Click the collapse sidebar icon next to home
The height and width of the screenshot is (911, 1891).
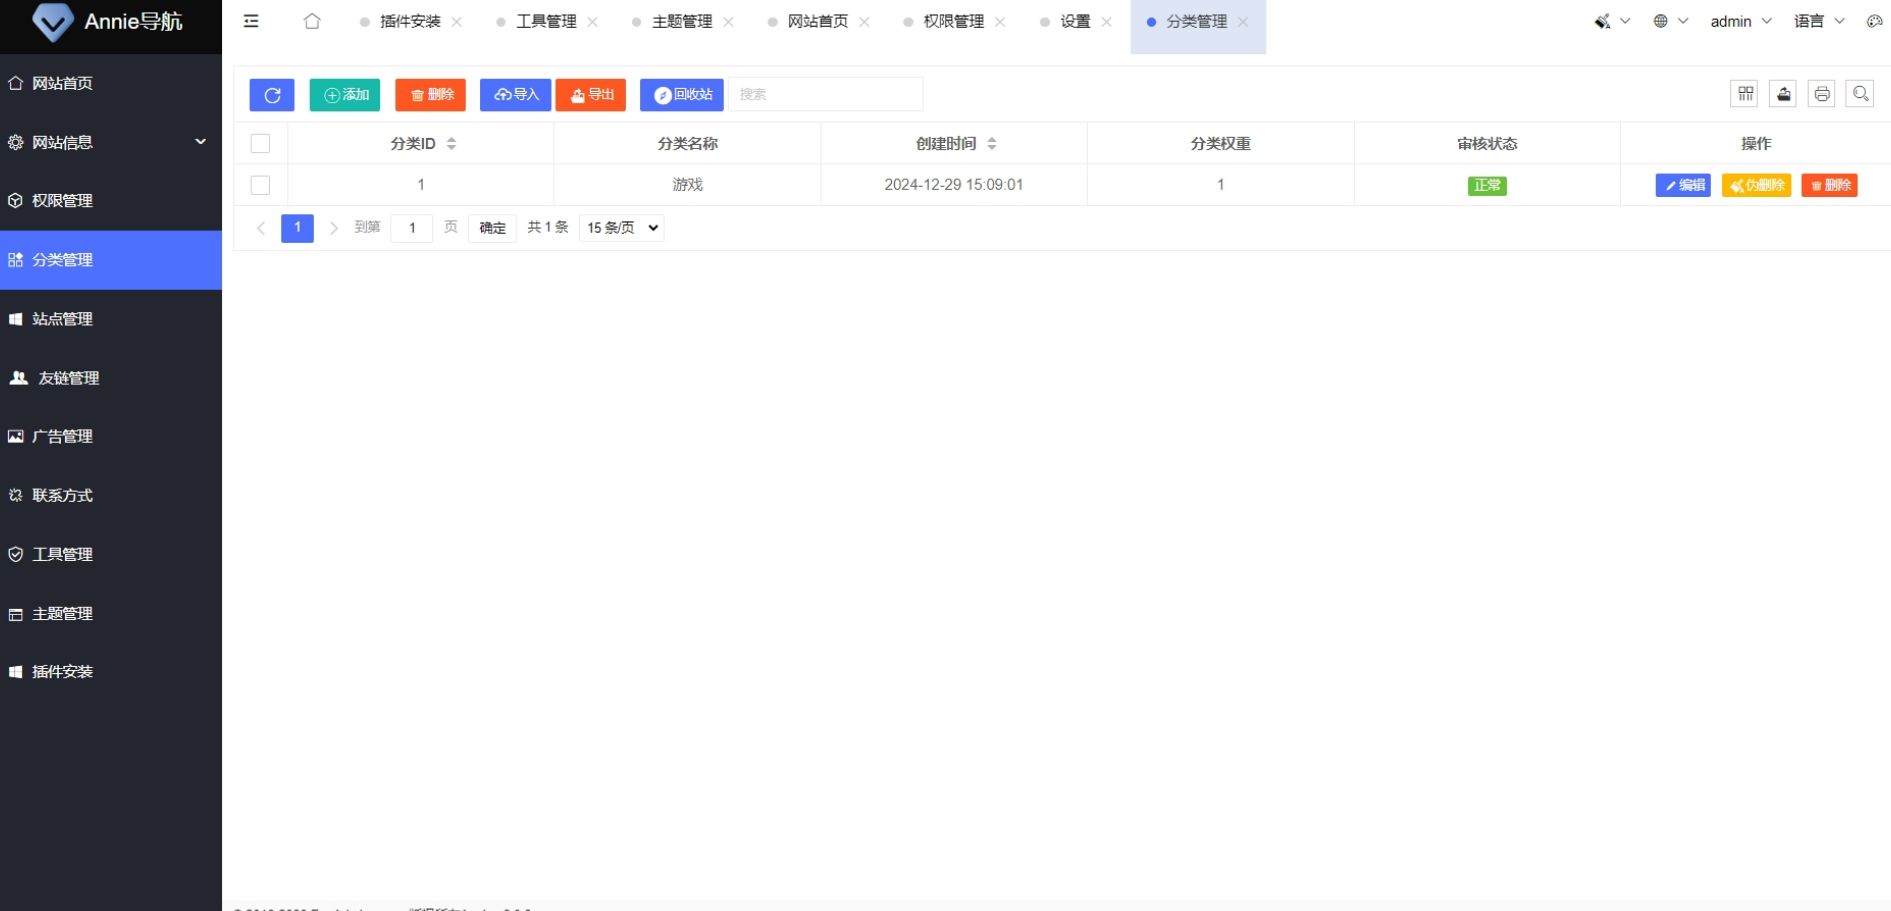click(x=251, y=20)
